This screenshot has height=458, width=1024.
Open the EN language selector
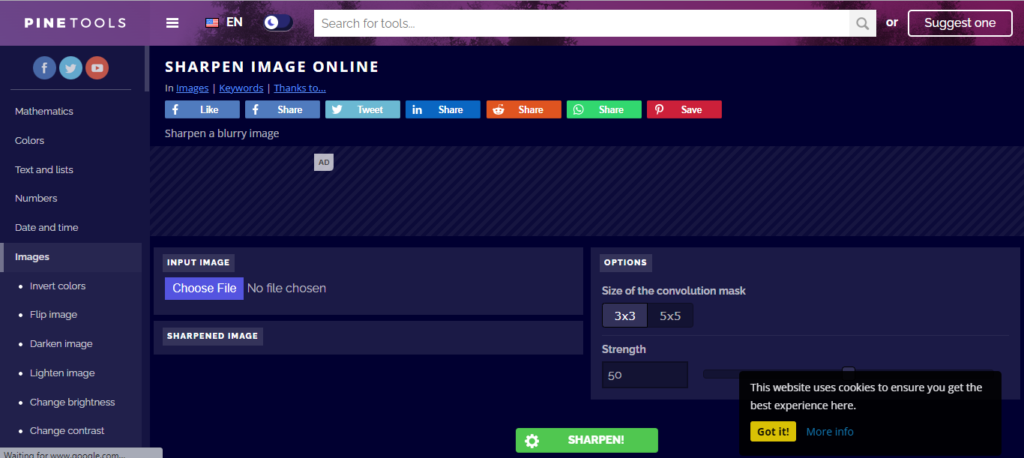224,22
